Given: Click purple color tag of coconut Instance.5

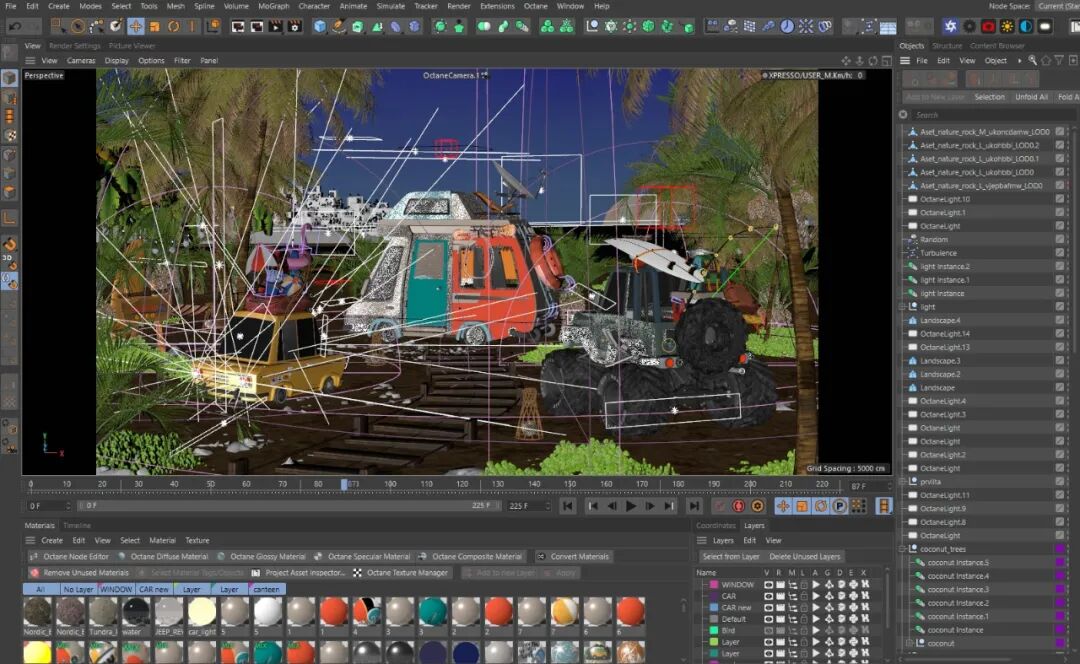Looking at the screenshot, I should [x=1061, y=563].
